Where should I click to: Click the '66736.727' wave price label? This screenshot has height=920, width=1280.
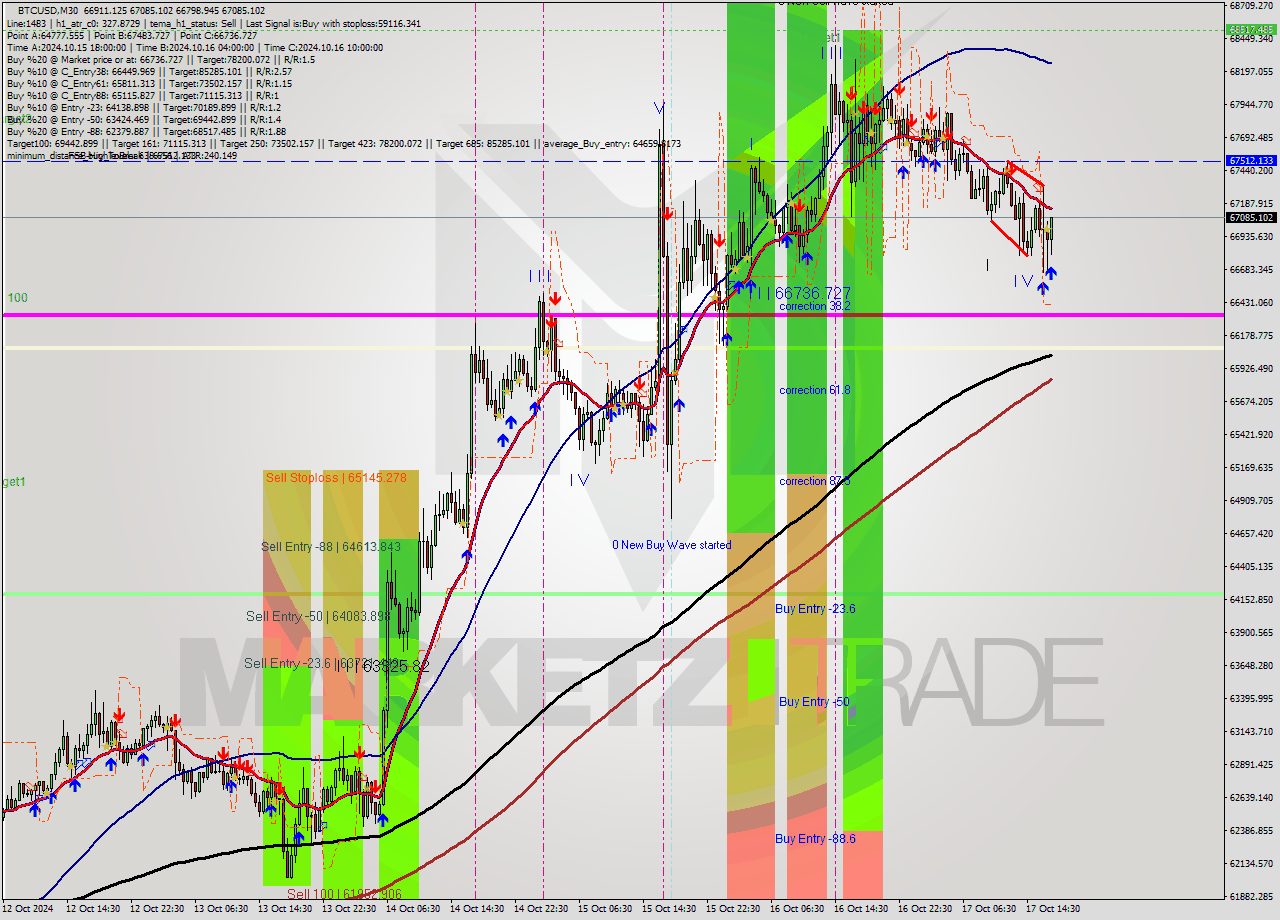point(813,293)
